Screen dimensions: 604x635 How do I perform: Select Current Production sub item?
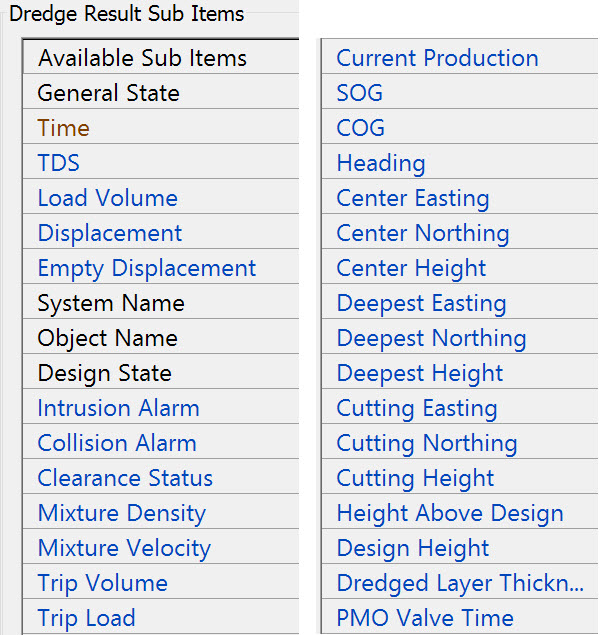(437, 58)
